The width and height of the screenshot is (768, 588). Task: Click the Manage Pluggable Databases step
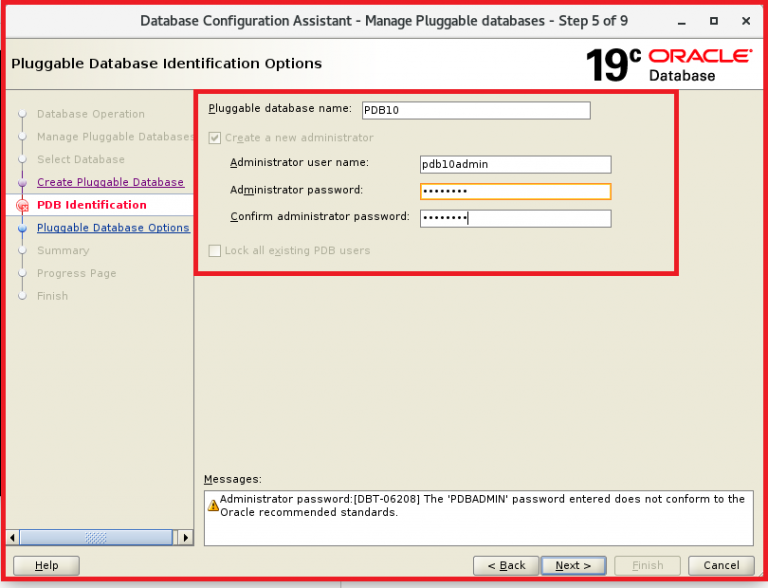(x=115, y=137)
